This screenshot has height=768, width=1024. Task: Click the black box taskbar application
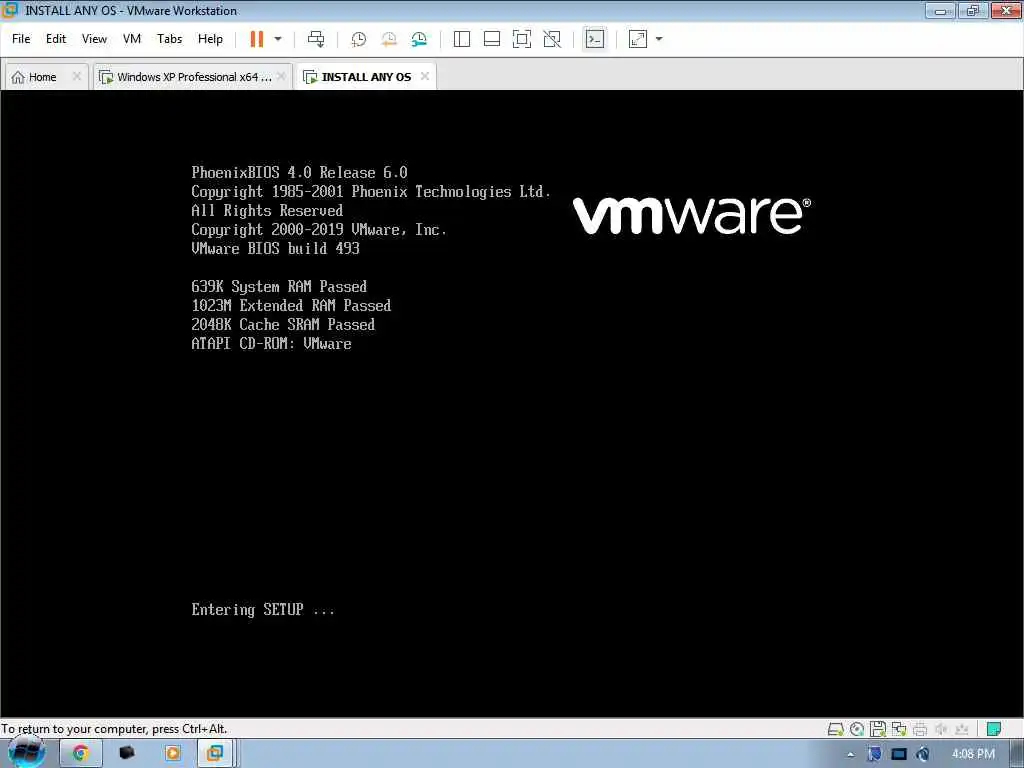point(127,754)
